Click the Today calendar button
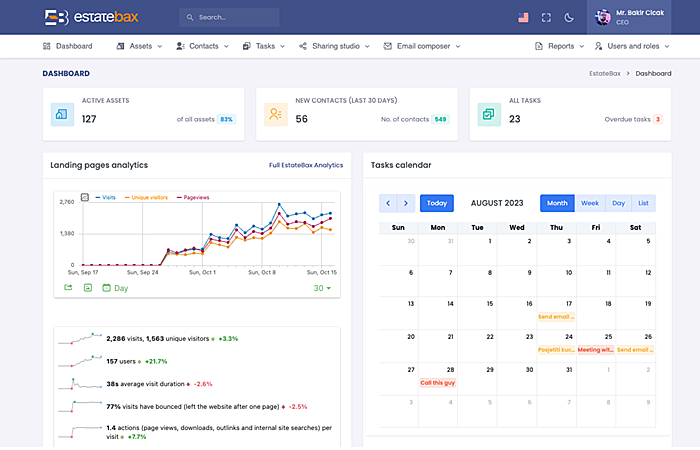 [436, 203]
